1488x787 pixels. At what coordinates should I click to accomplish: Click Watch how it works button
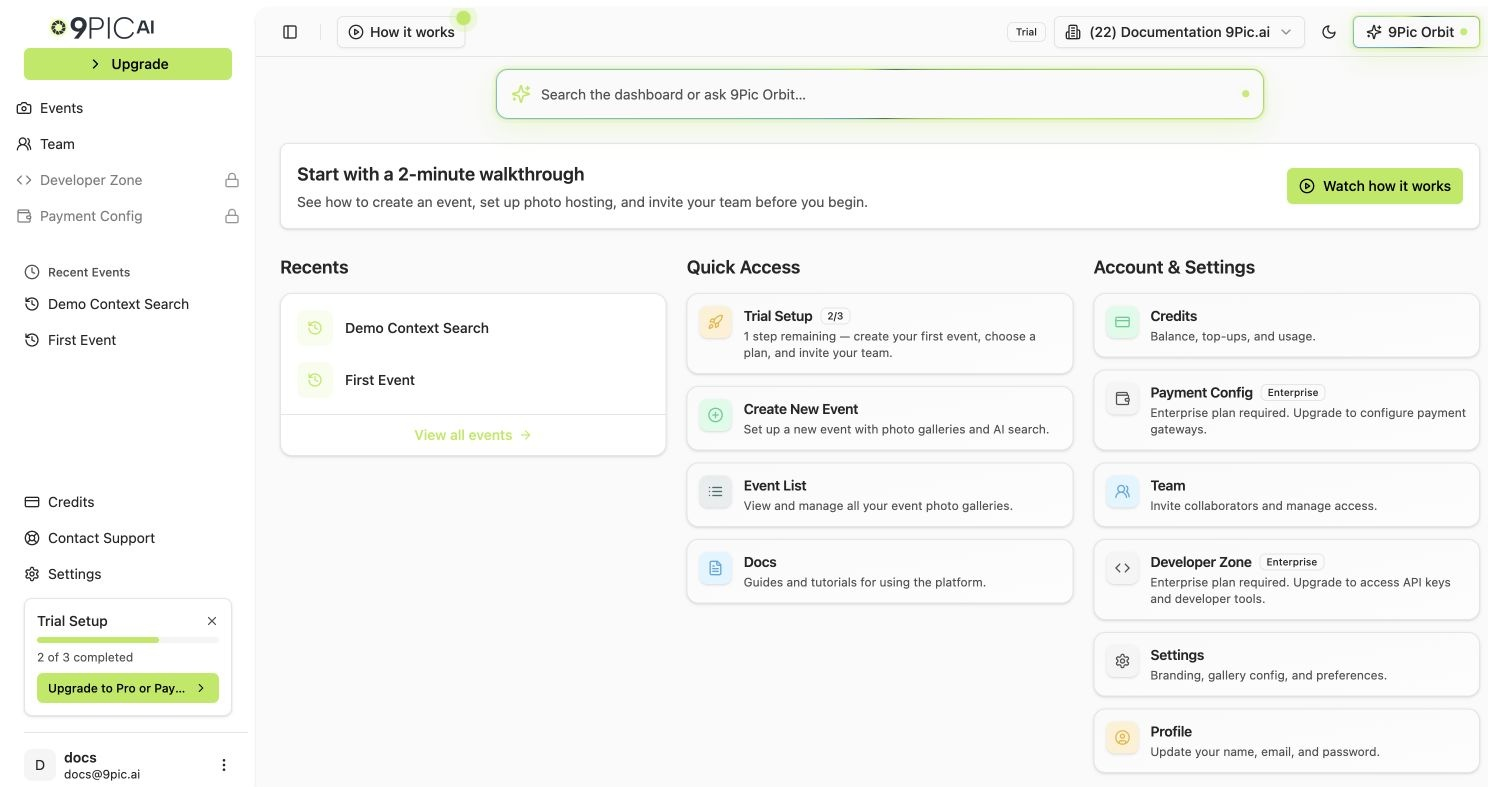click(x=1375, y=186)
